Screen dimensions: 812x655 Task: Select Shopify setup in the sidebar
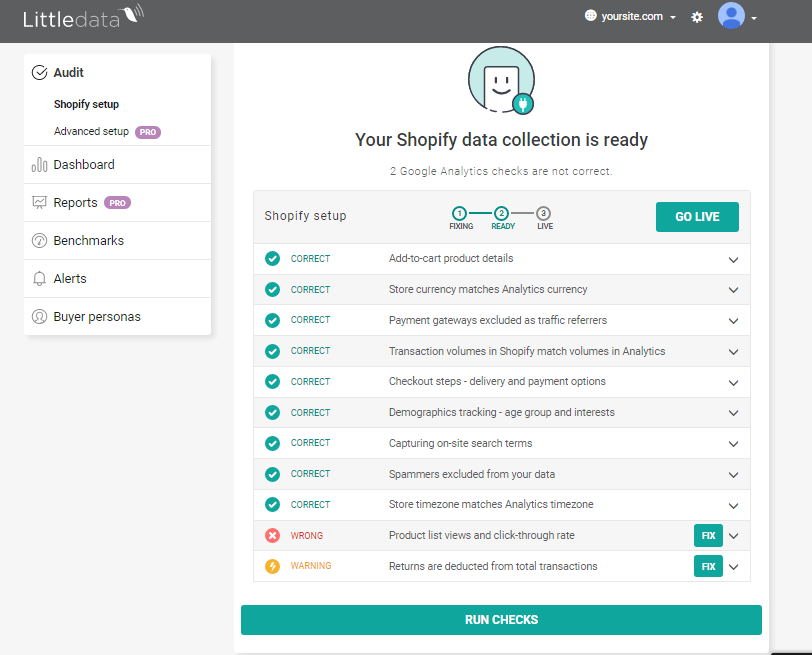(x=86, y=104)
